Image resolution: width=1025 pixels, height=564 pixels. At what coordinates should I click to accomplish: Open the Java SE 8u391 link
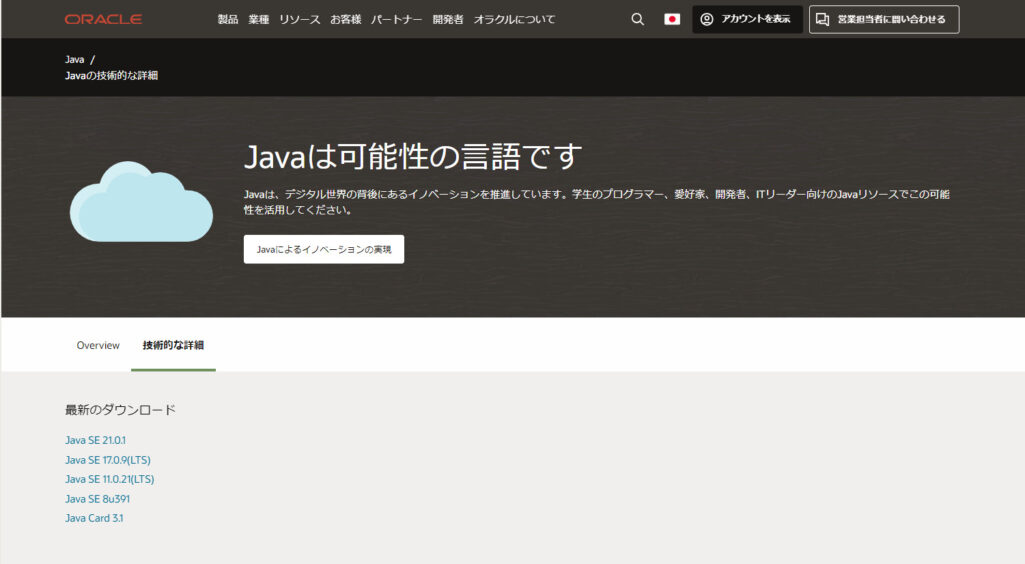coord(97,499)
